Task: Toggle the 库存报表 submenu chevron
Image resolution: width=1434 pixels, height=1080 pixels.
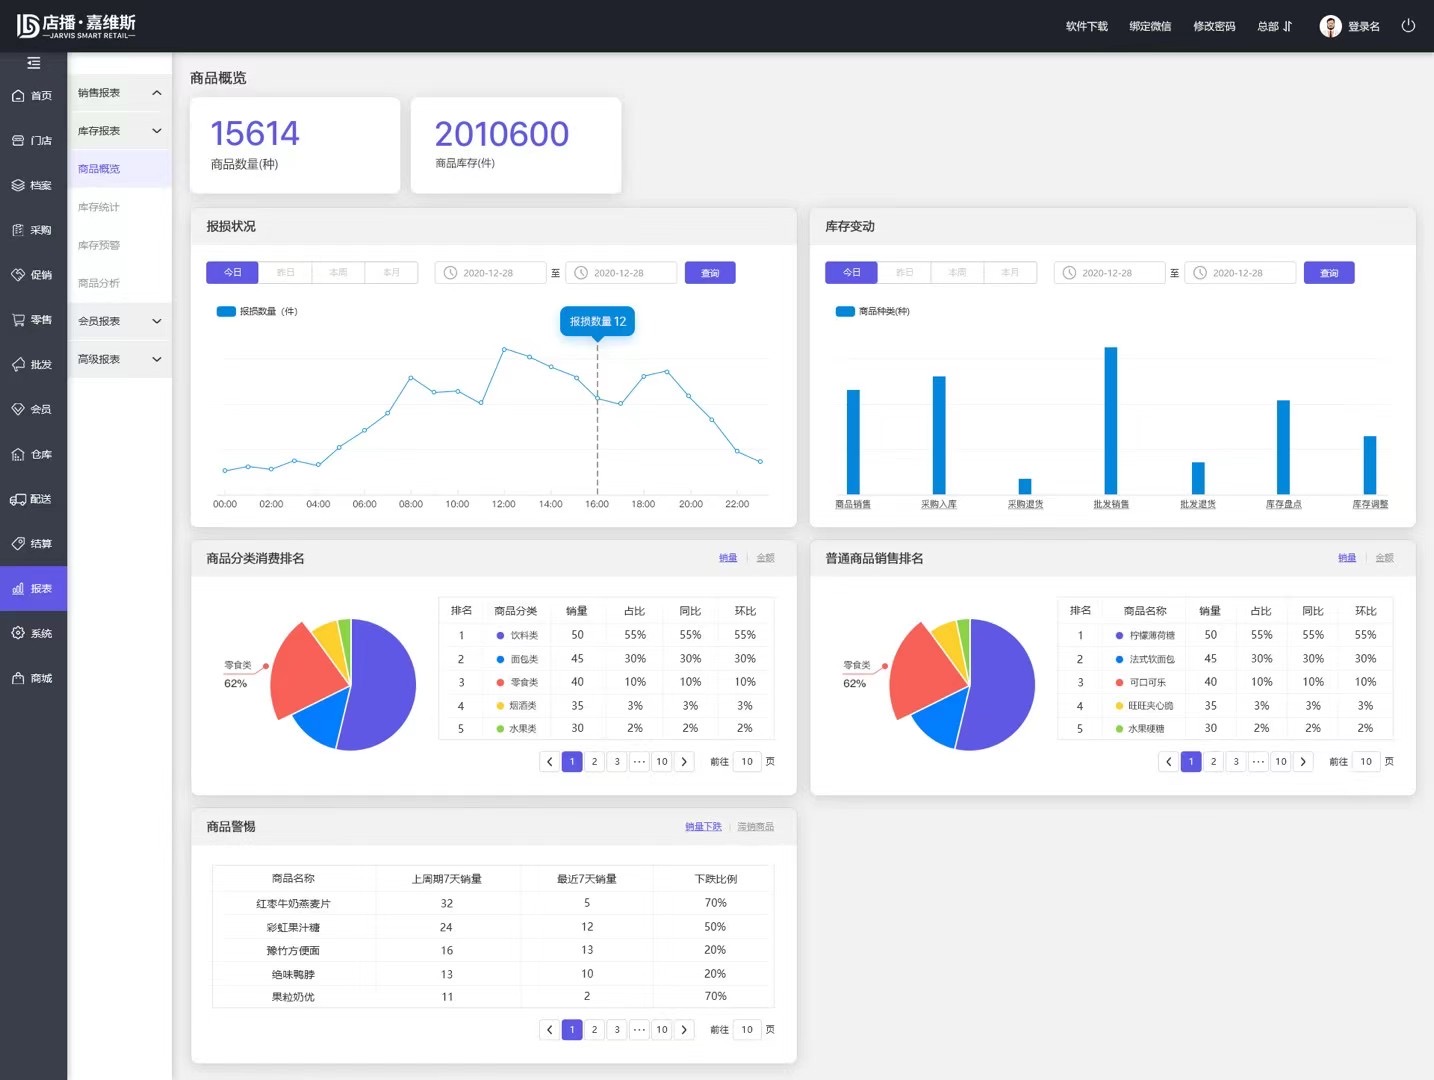Action: (x=157, y=131)
